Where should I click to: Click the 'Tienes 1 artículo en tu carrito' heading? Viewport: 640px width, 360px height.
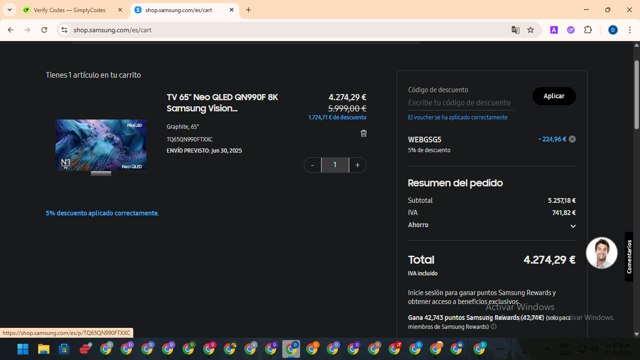(93, 75)
